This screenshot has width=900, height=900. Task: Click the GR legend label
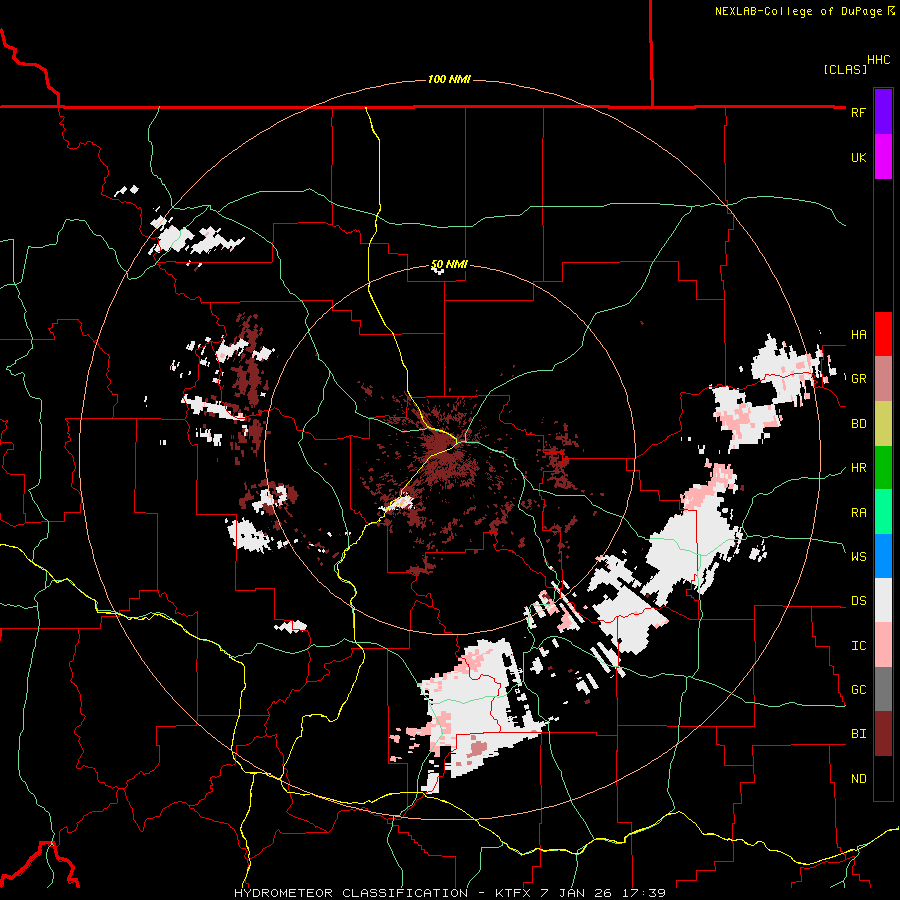click(x=858, y=379)
